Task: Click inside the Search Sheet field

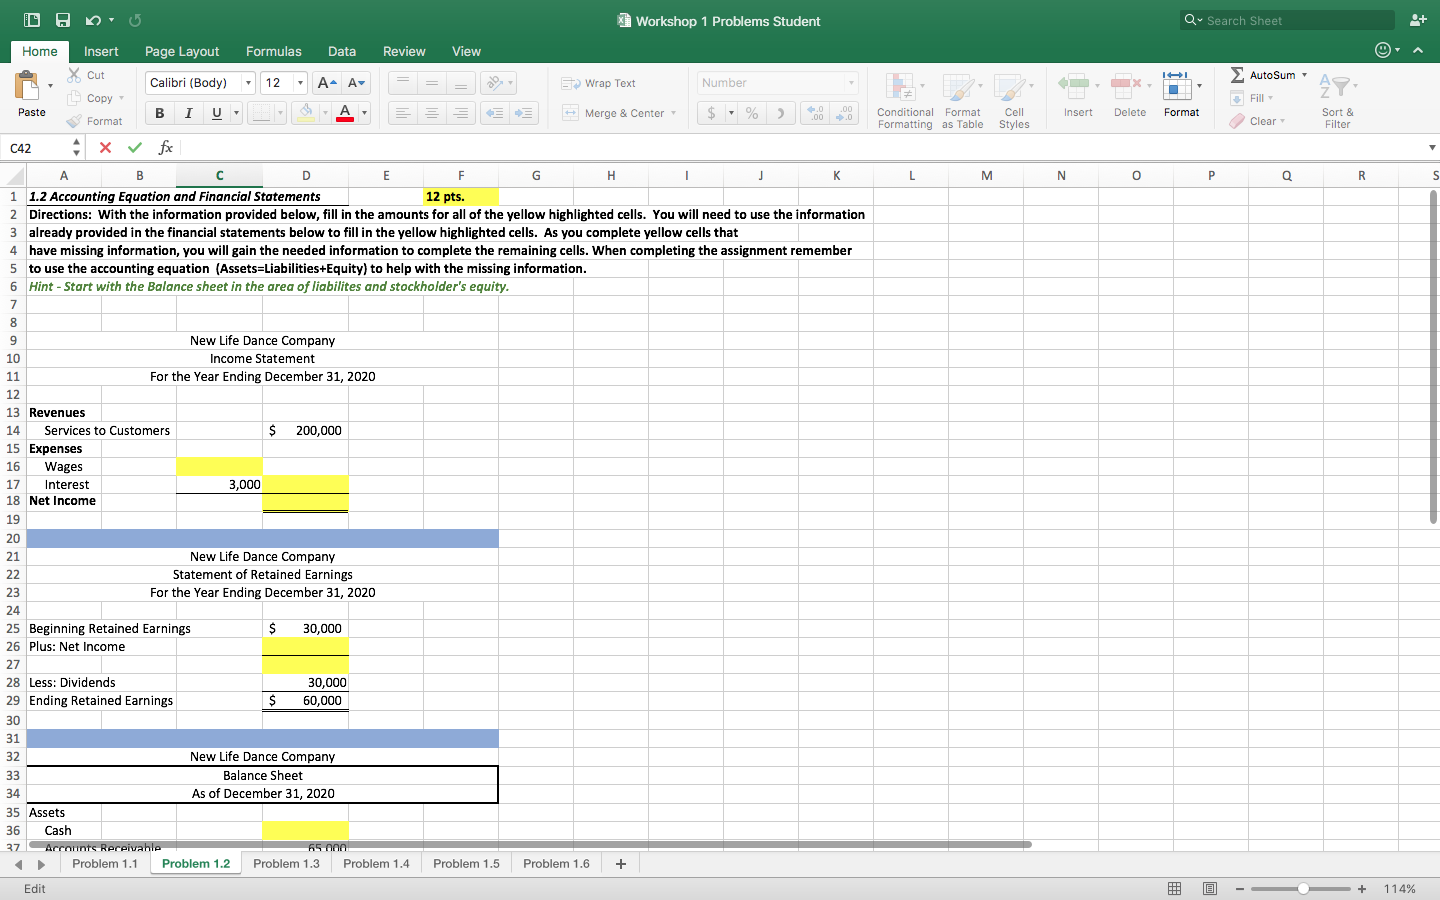Action: click(1287, 19)
